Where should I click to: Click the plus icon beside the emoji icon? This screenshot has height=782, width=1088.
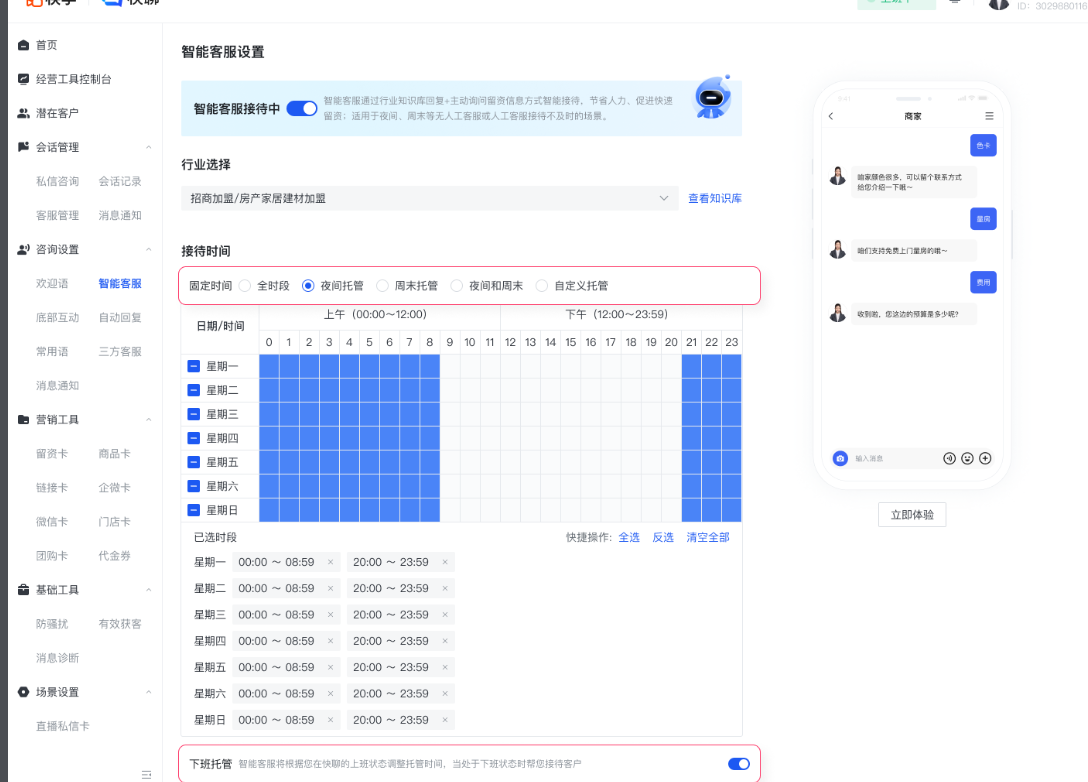pyautogui.click(x=986, y=458)
